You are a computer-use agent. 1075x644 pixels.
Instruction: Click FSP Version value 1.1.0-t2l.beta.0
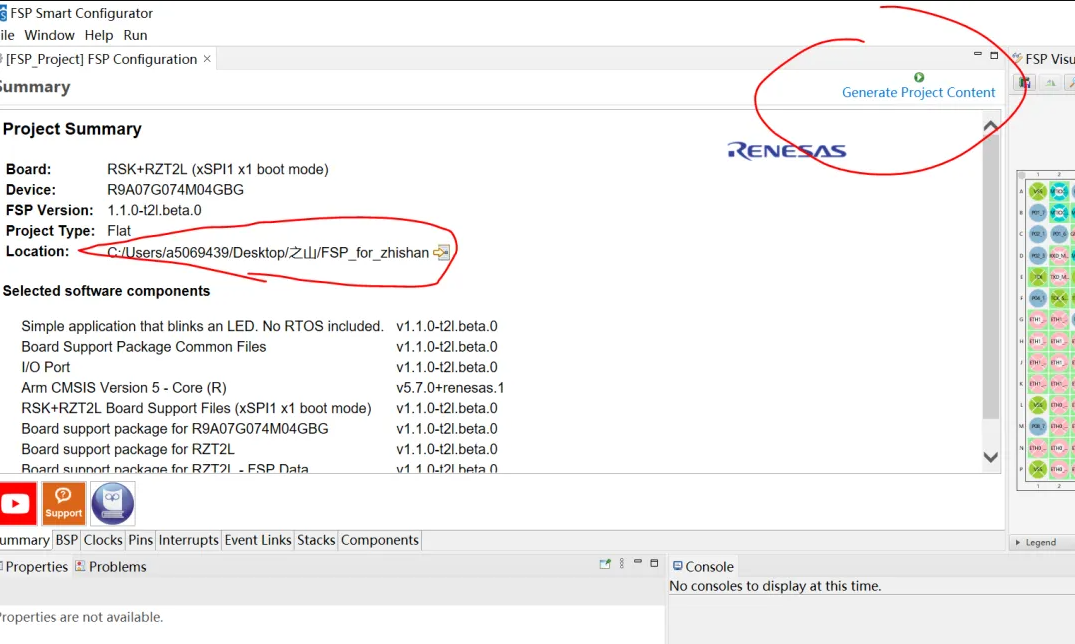click(x=154, y=211)
